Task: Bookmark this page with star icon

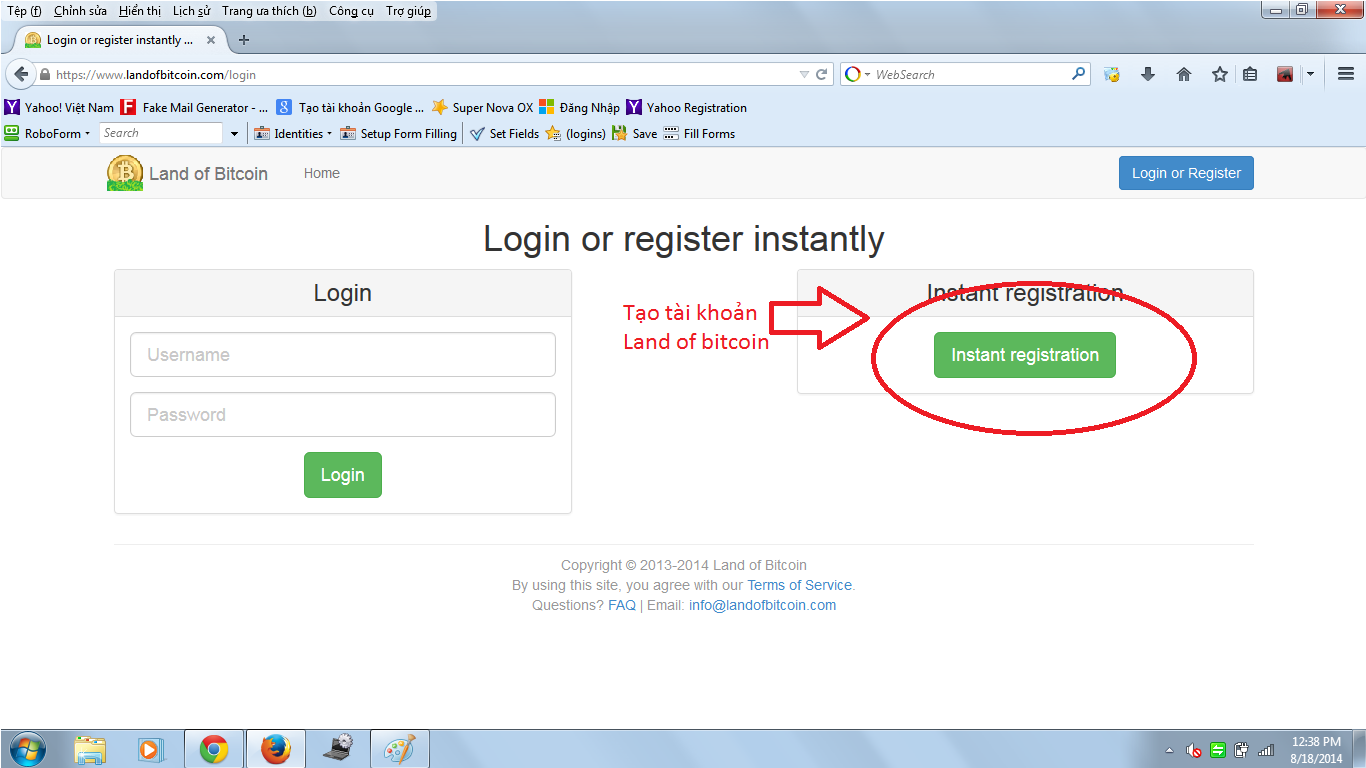Action: tap(1220, 74)
